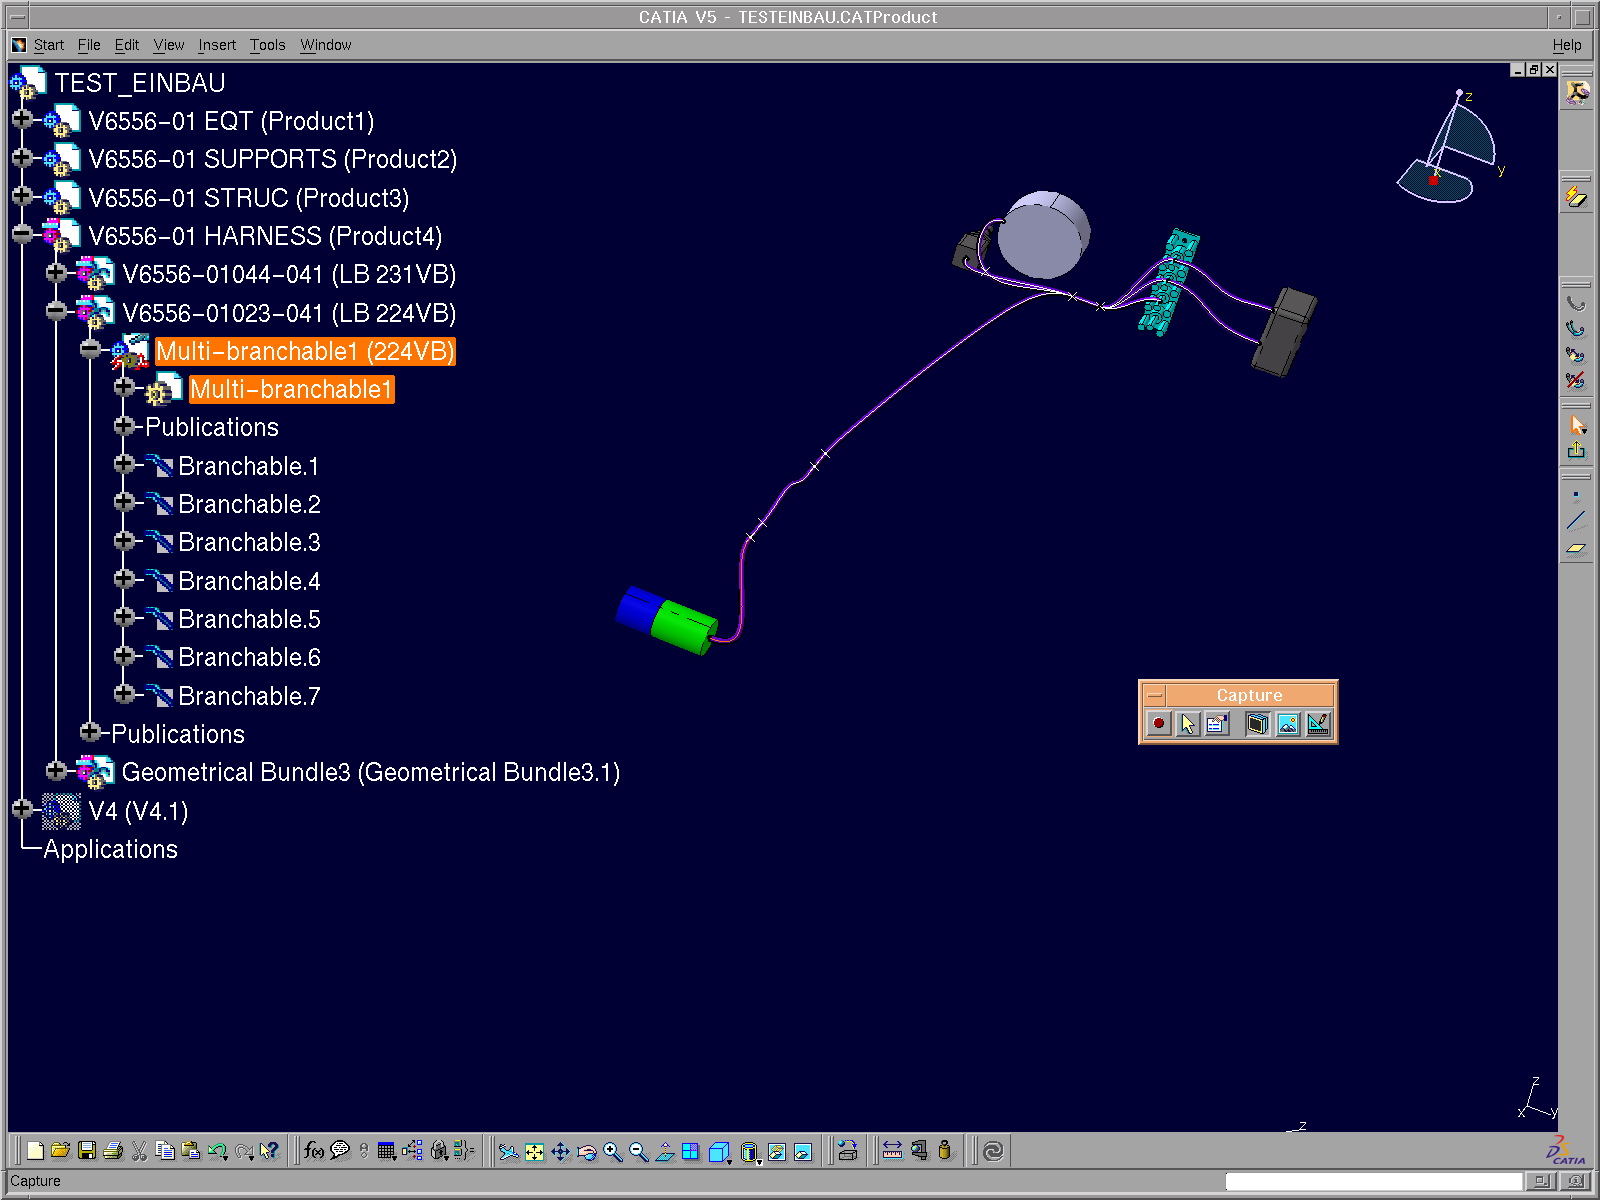Select Branchable.7 in the tree
Viewport: 1600px width, 1200px height.
coord(249,696)
